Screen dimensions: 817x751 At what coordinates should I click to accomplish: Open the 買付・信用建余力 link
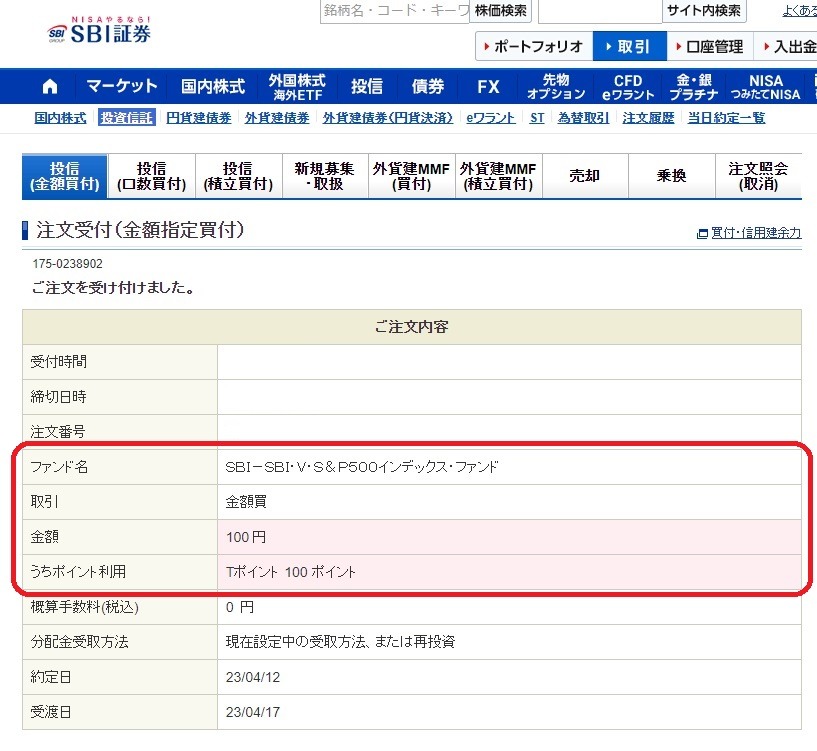[x=756, y=233]
